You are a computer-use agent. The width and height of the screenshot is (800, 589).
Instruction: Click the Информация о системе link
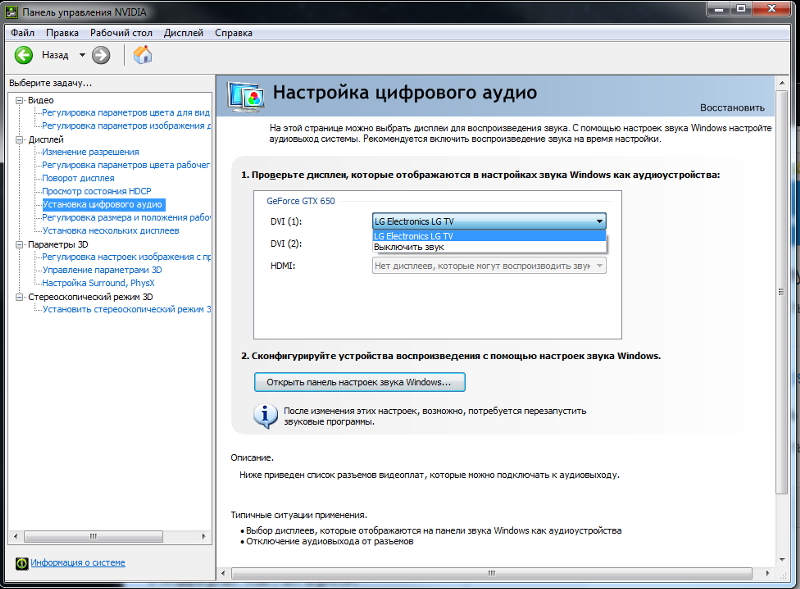pos(78,563)
